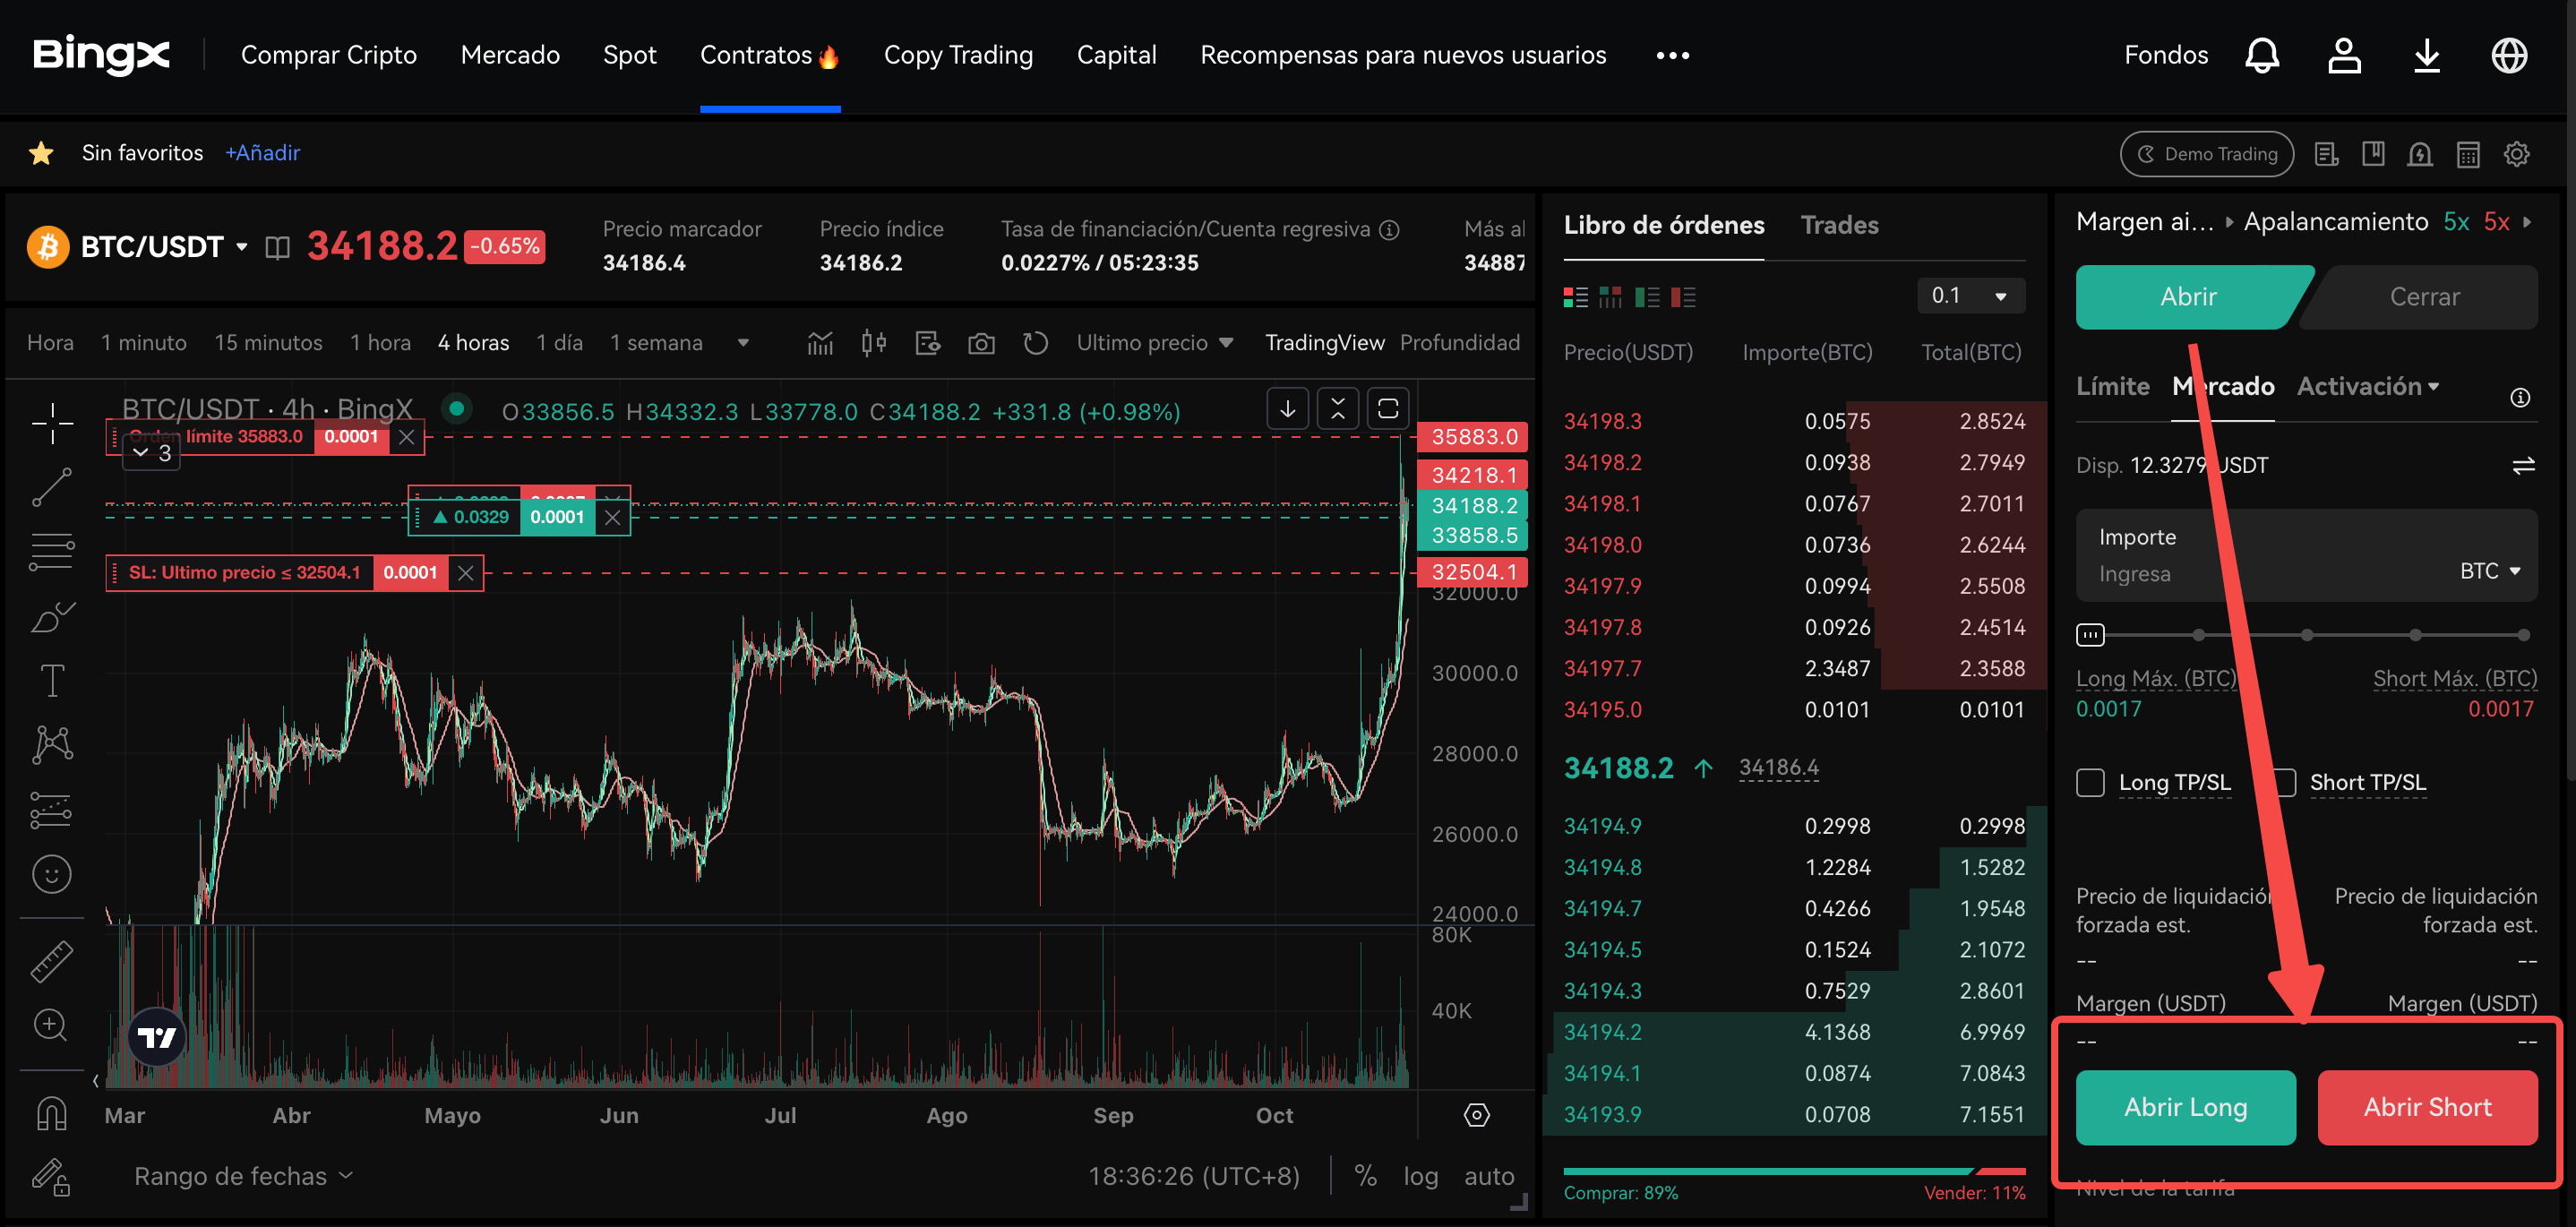
Task: Enable the Long TP/SL checkbox
Action: click(x=2090, y=782)
